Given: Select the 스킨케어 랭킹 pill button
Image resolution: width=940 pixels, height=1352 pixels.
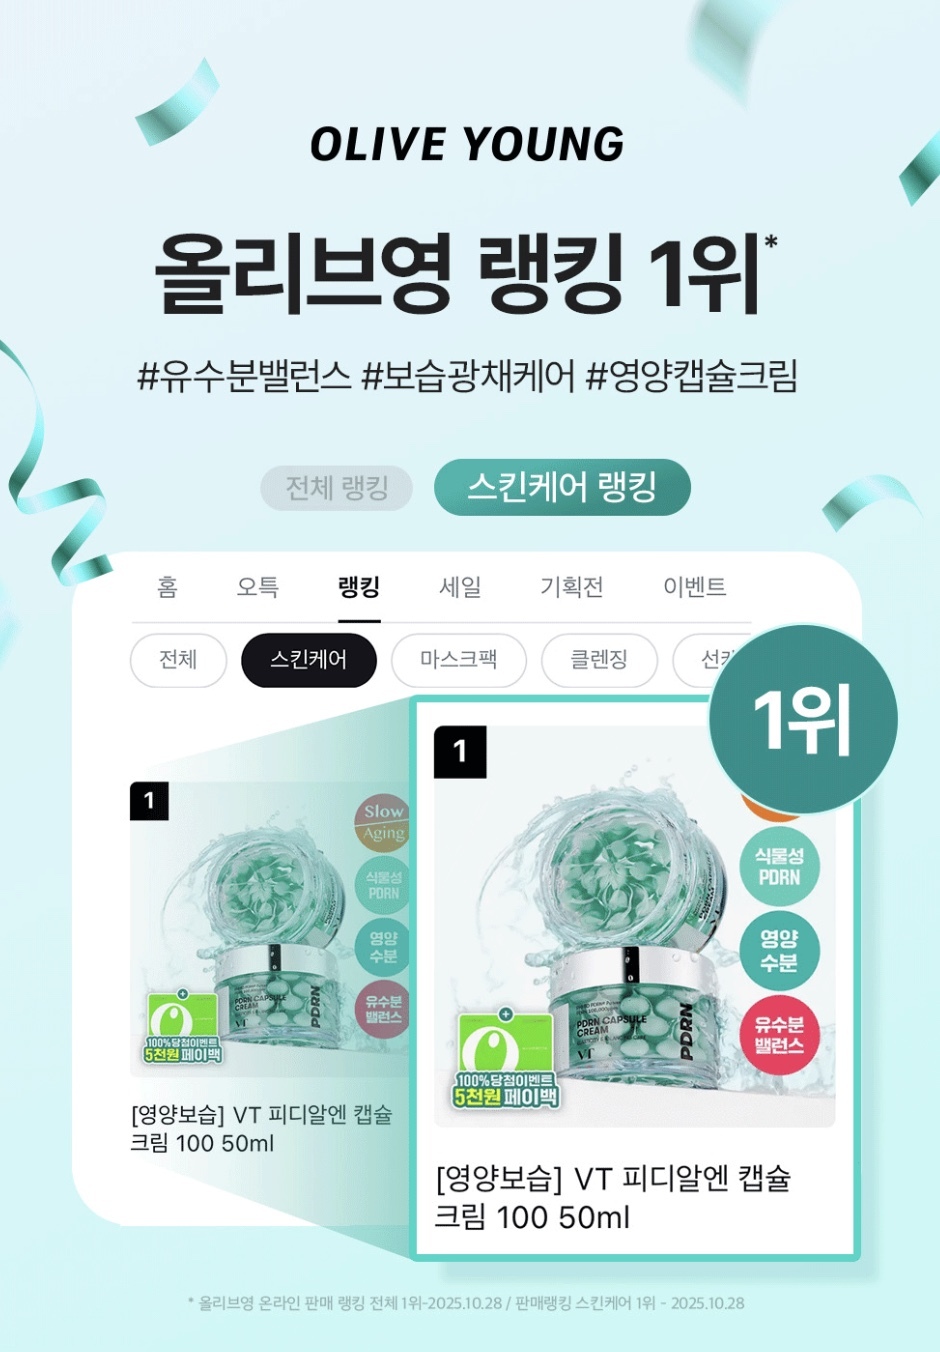Looking at the screenshot, I should [562, 488].
